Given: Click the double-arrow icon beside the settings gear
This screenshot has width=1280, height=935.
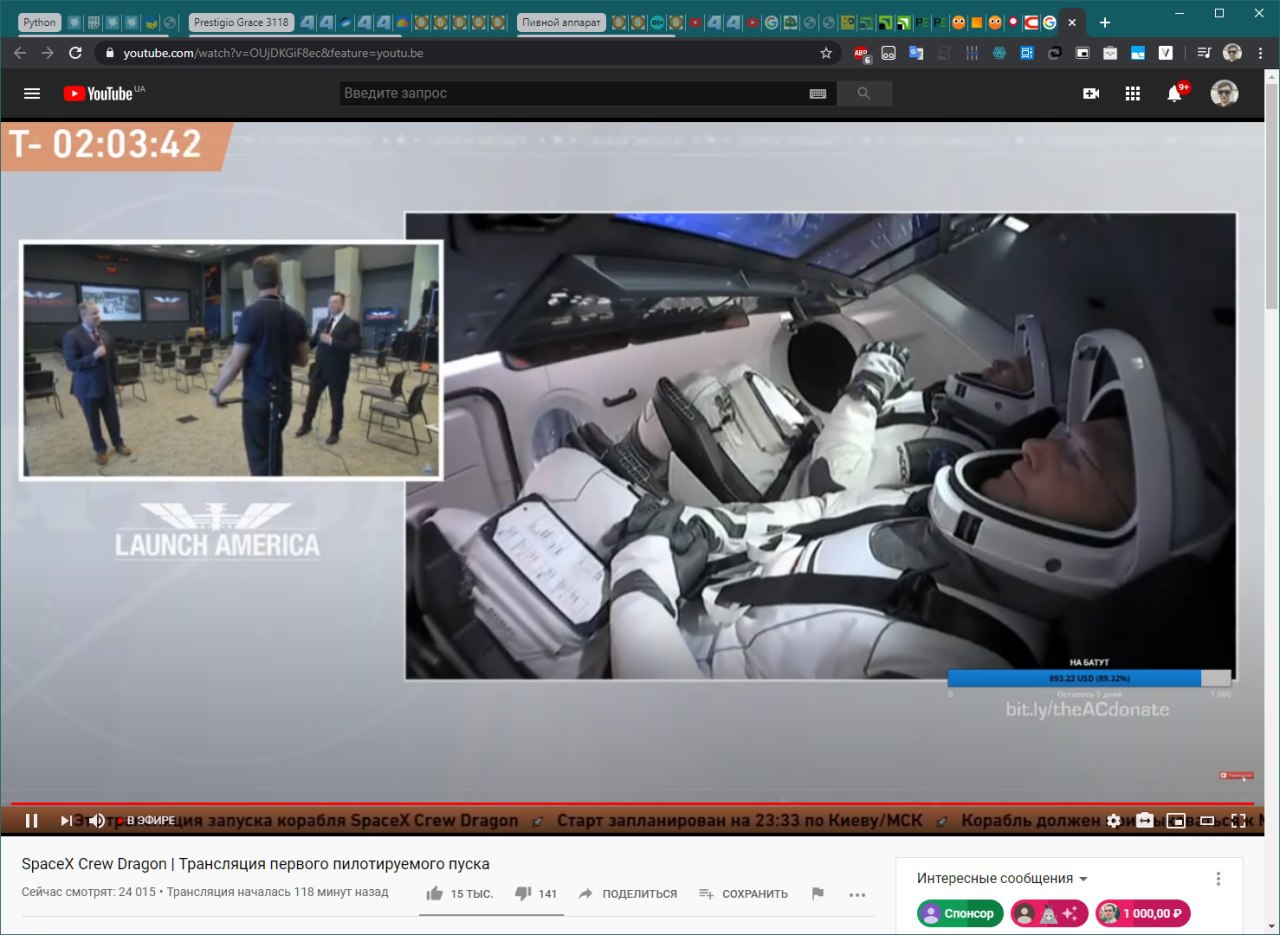Looking at the screenshot, I should [1145, 821].
